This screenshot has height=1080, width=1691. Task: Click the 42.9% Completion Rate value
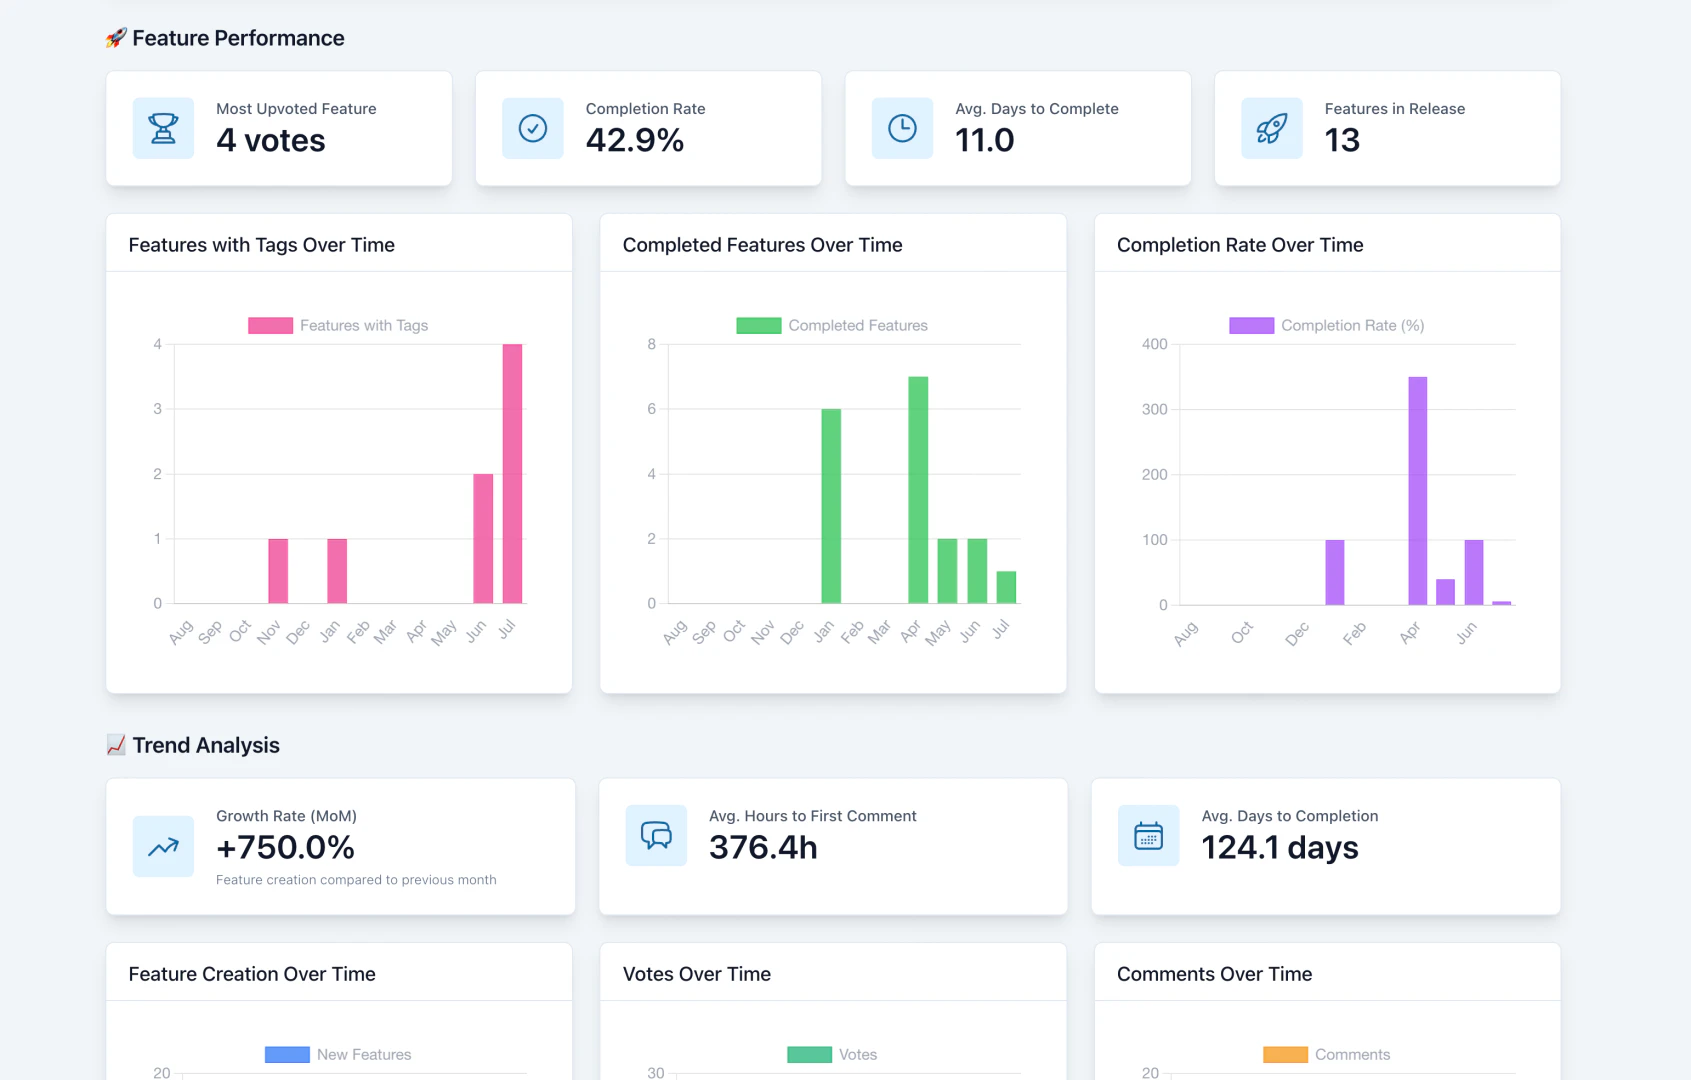click(634, 141)
